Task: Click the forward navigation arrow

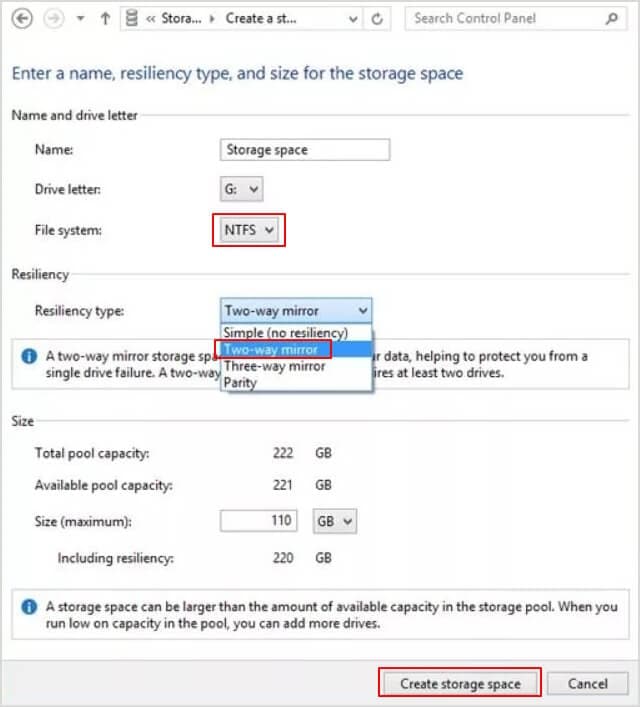Action: [54, 18]
